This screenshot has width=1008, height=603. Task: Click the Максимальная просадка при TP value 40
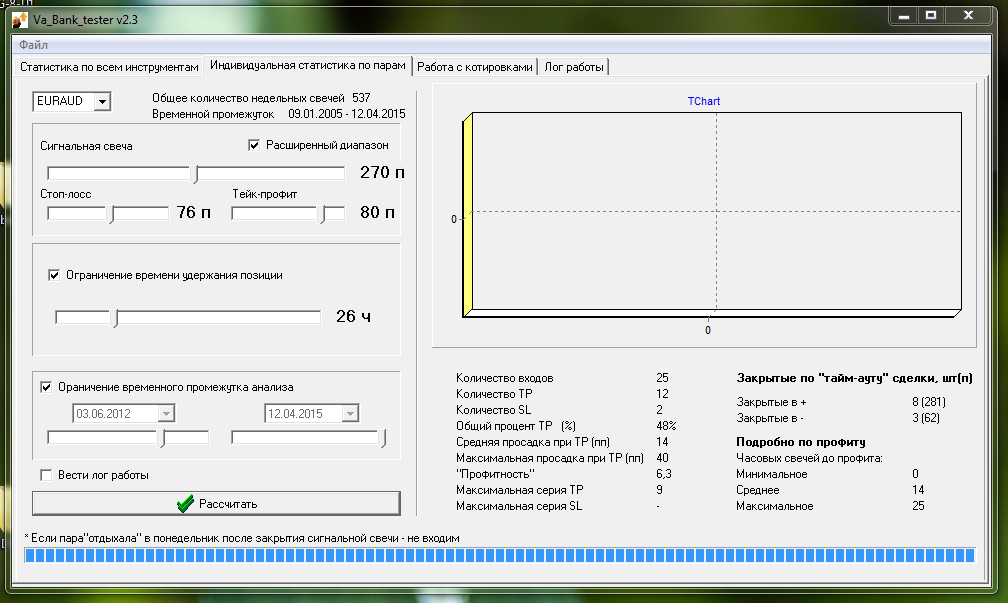pos(662,458)
